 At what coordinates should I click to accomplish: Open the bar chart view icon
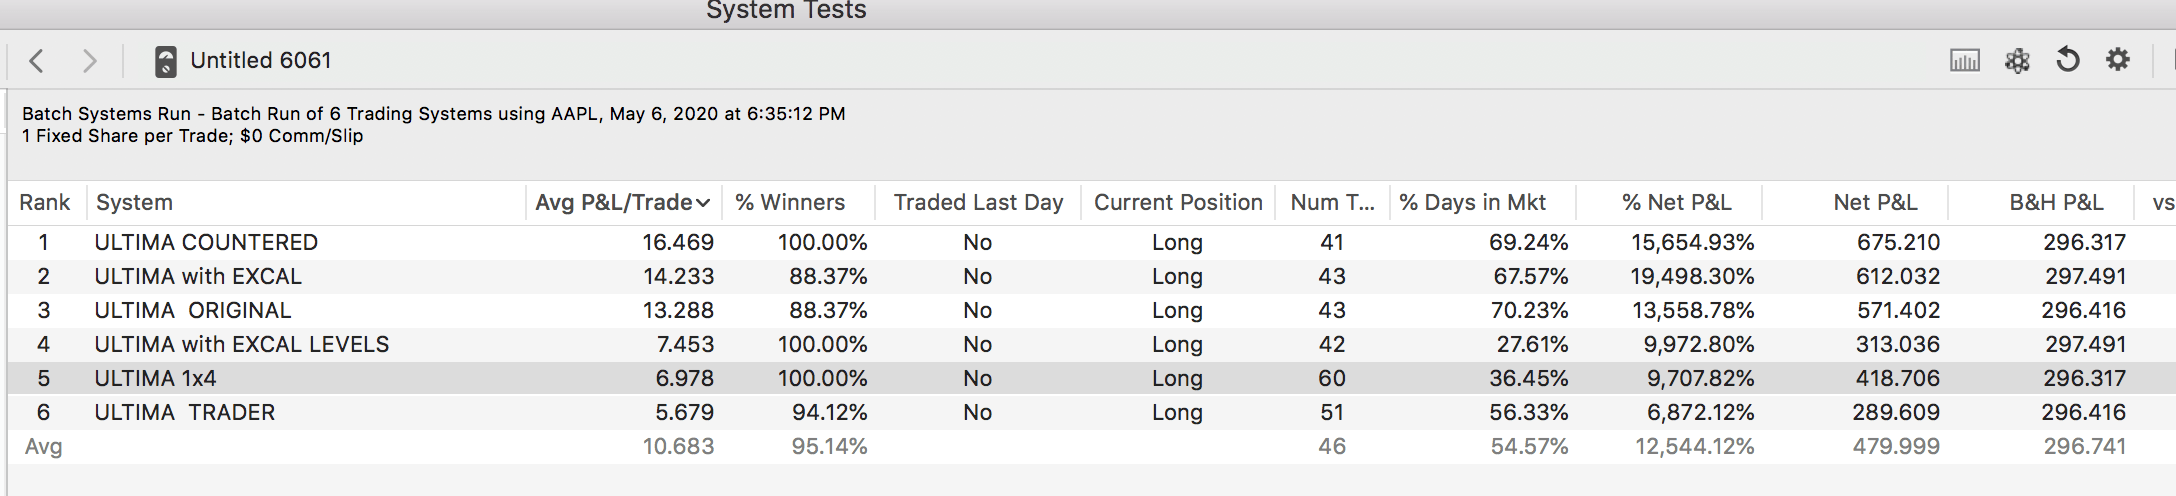(x=1964, y=61)
